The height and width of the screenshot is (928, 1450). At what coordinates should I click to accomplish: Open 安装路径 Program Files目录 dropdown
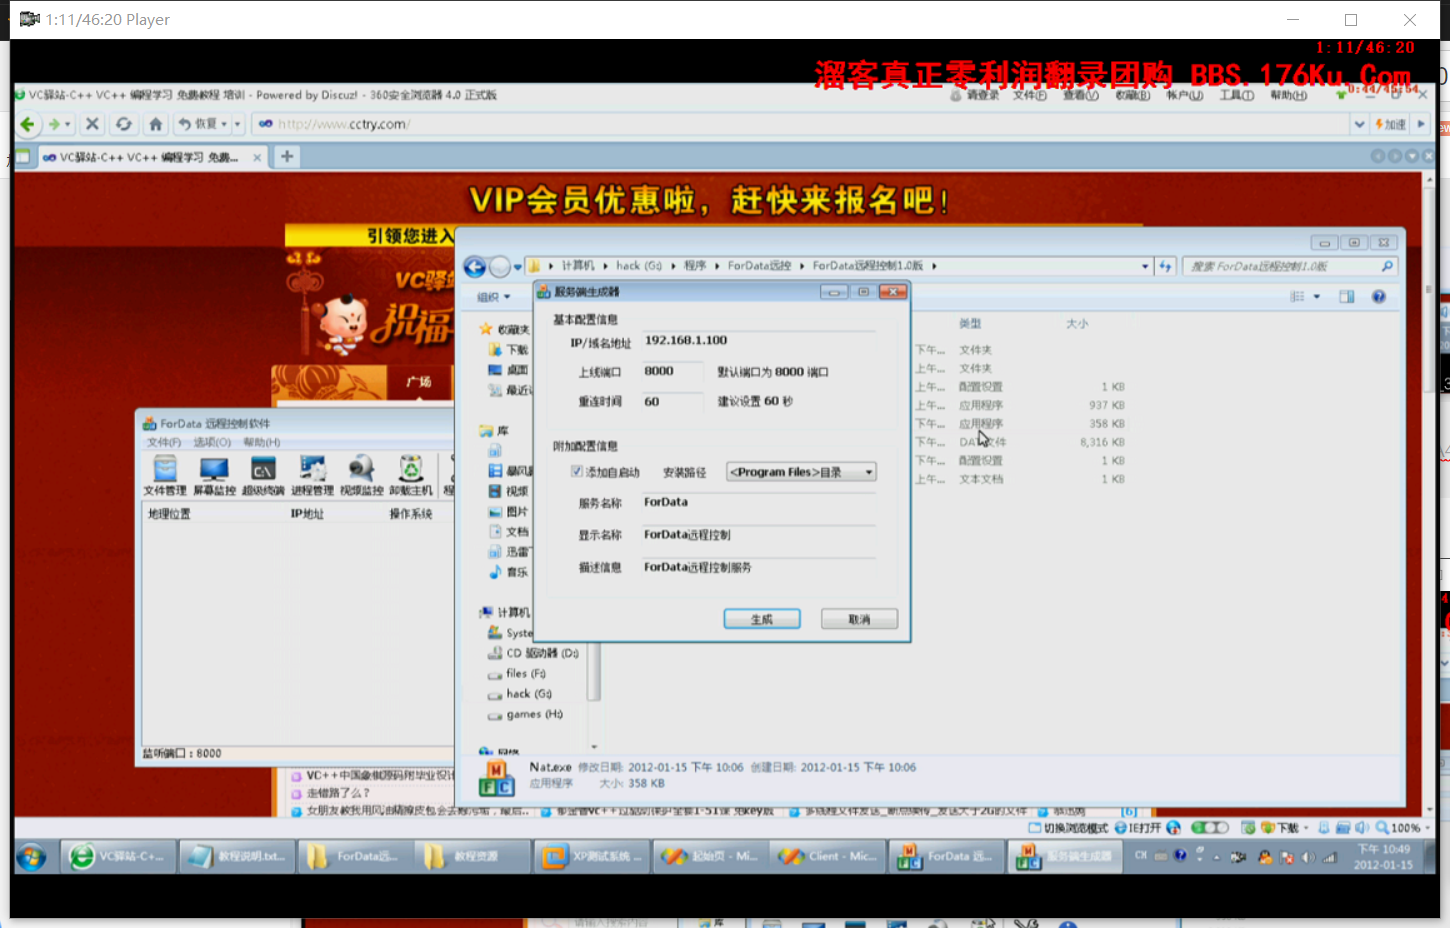point(802,472)
